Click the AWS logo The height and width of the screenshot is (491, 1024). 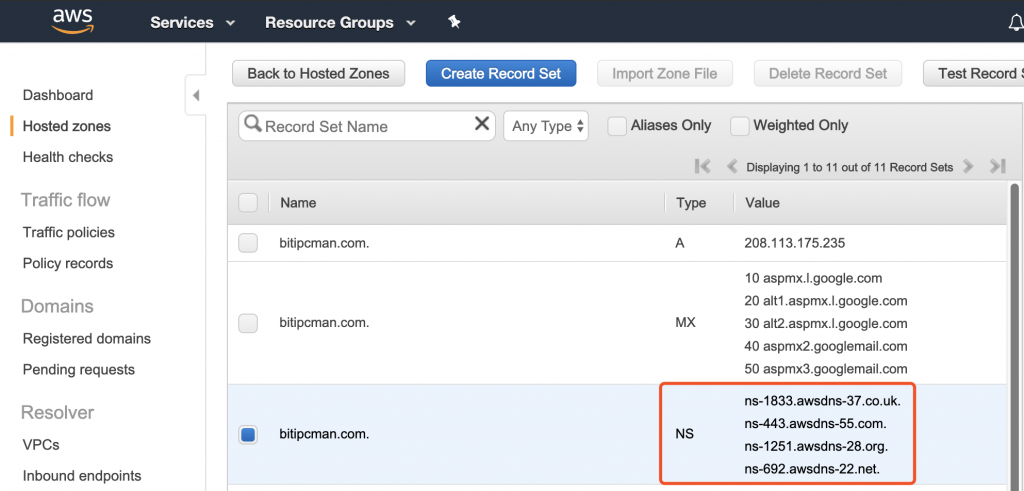coord(73,21)
